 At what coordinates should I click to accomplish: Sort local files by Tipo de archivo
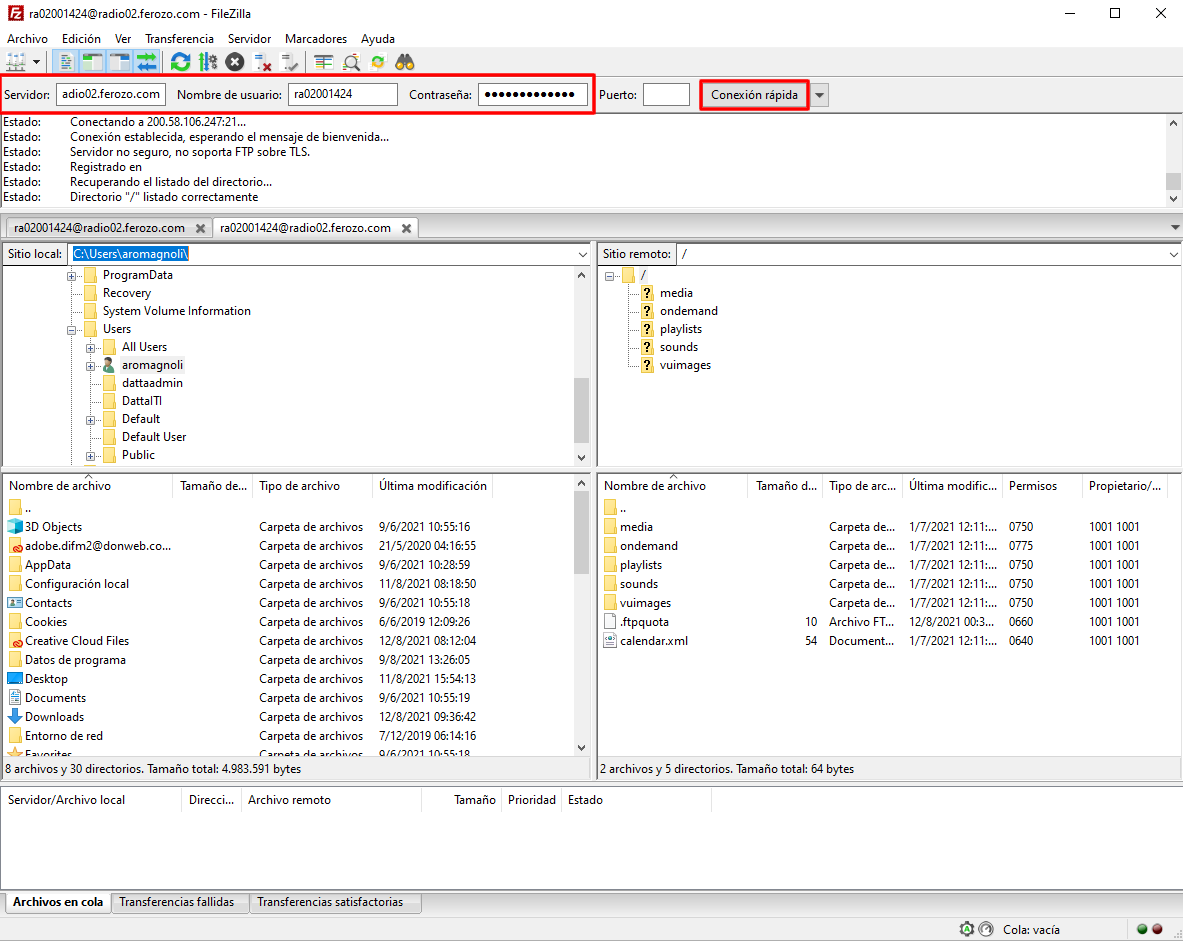click(312, 486)
